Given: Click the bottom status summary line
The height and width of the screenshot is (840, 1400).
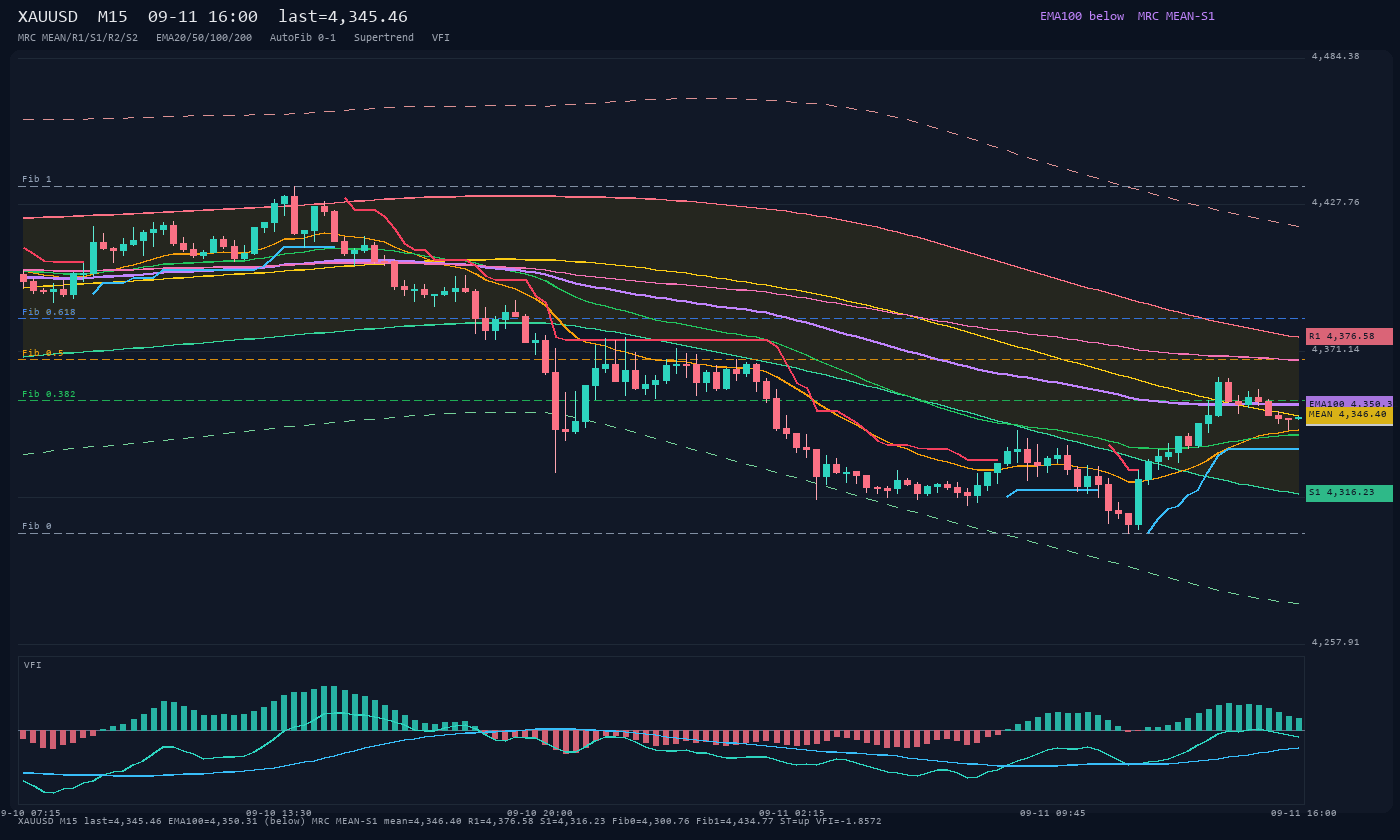Looking at the screenshot, I should [450, 821].
